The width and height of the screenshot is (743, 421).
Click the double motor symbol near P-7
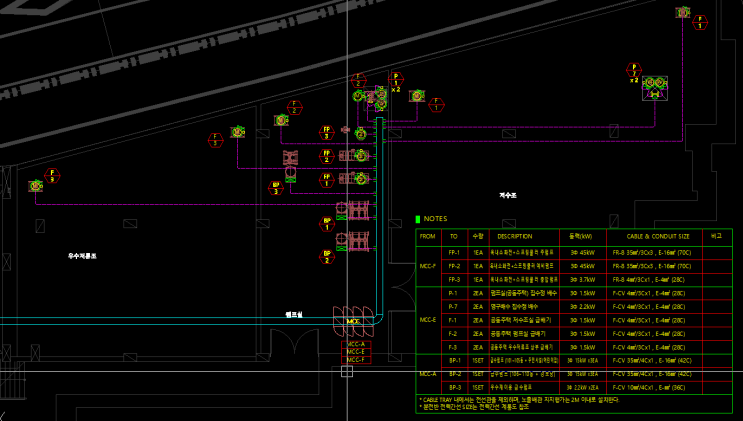655,88
